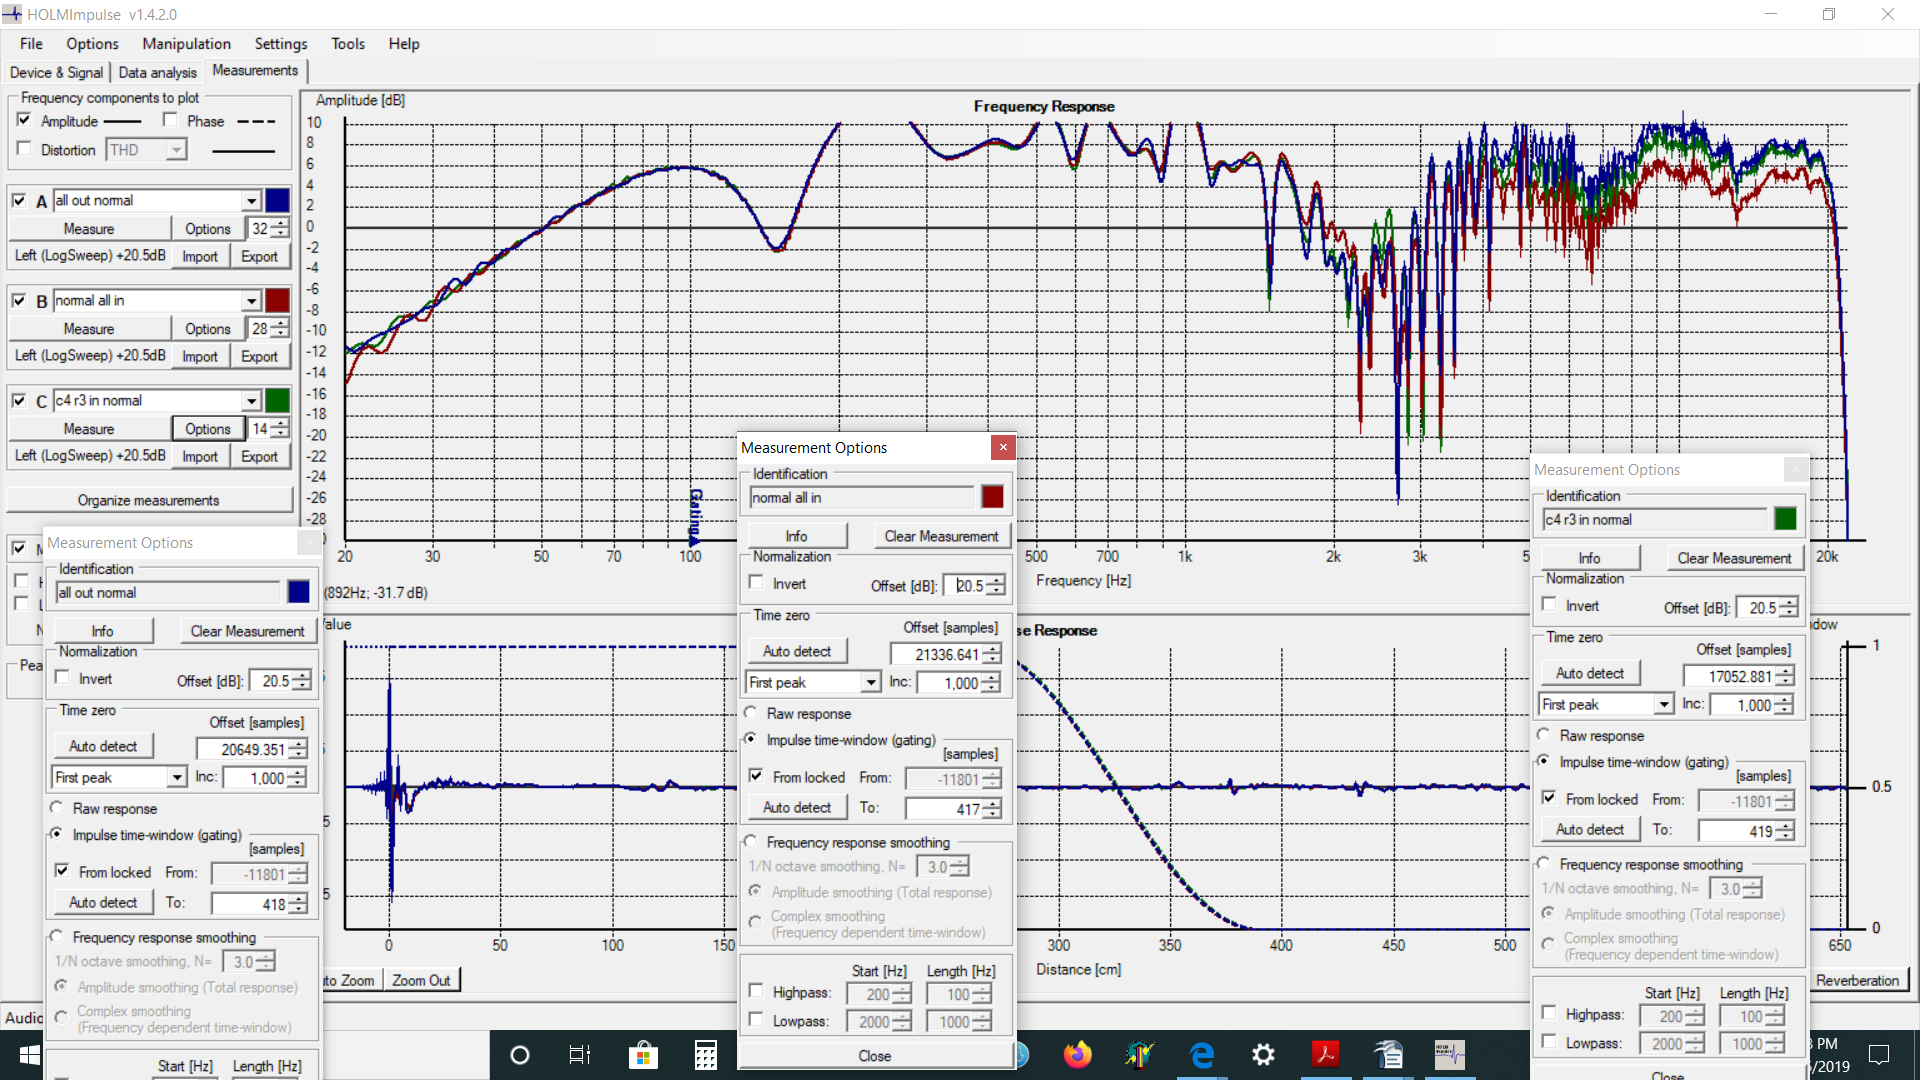1920x1080 pixels.
Task: Open First peak dropdown in 'c4 r3 in normal' dialog
Action: tap(1664, 705)
